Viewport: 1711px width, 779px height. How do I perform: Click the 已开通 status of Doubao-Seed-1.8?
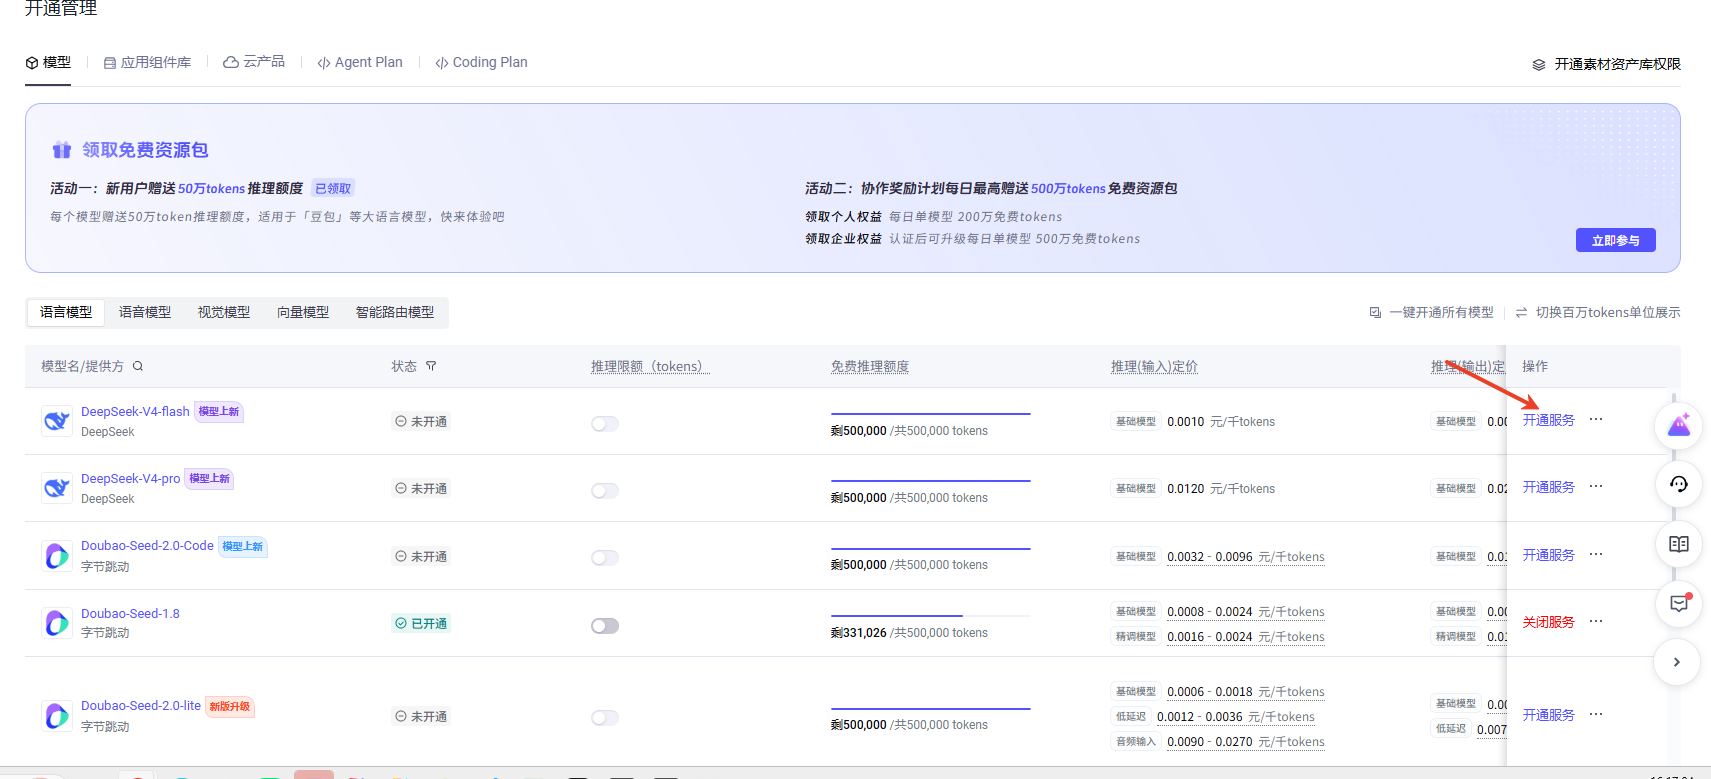click(421, 623)
